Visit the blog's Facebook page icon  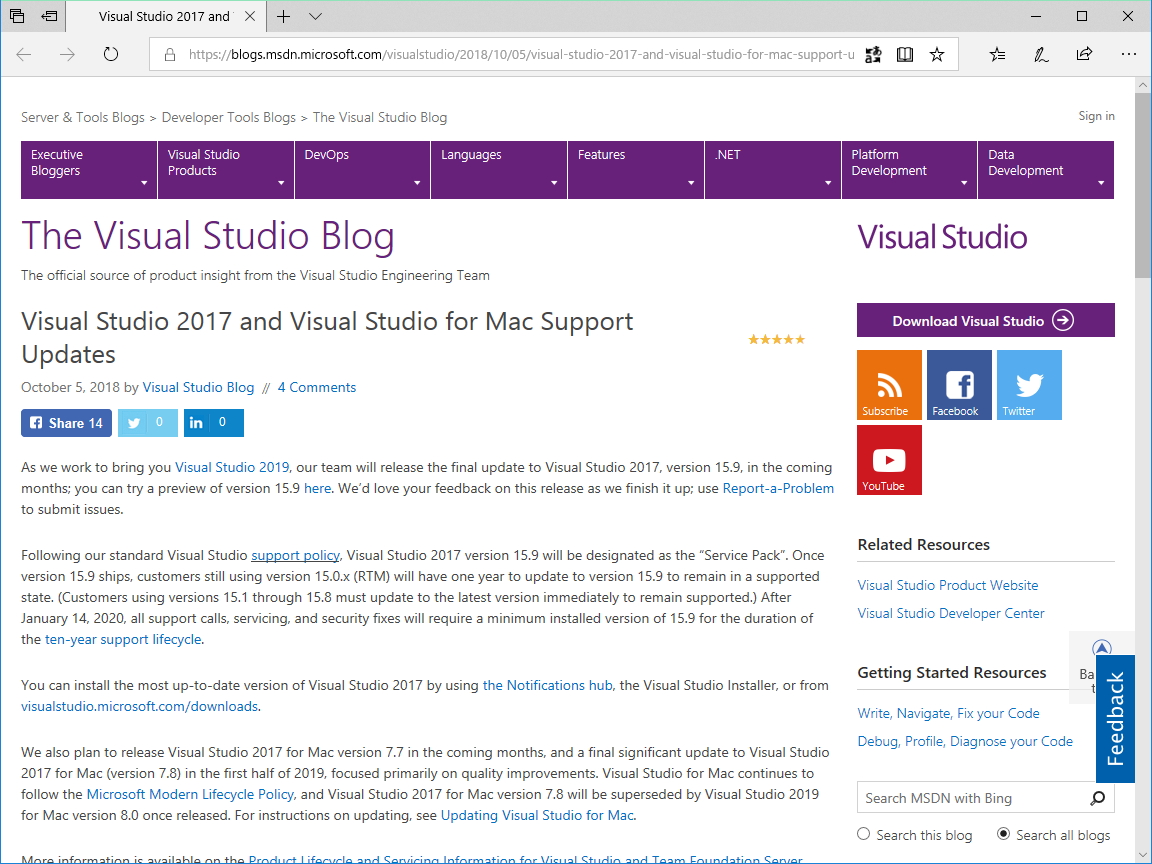pos(958,384)
